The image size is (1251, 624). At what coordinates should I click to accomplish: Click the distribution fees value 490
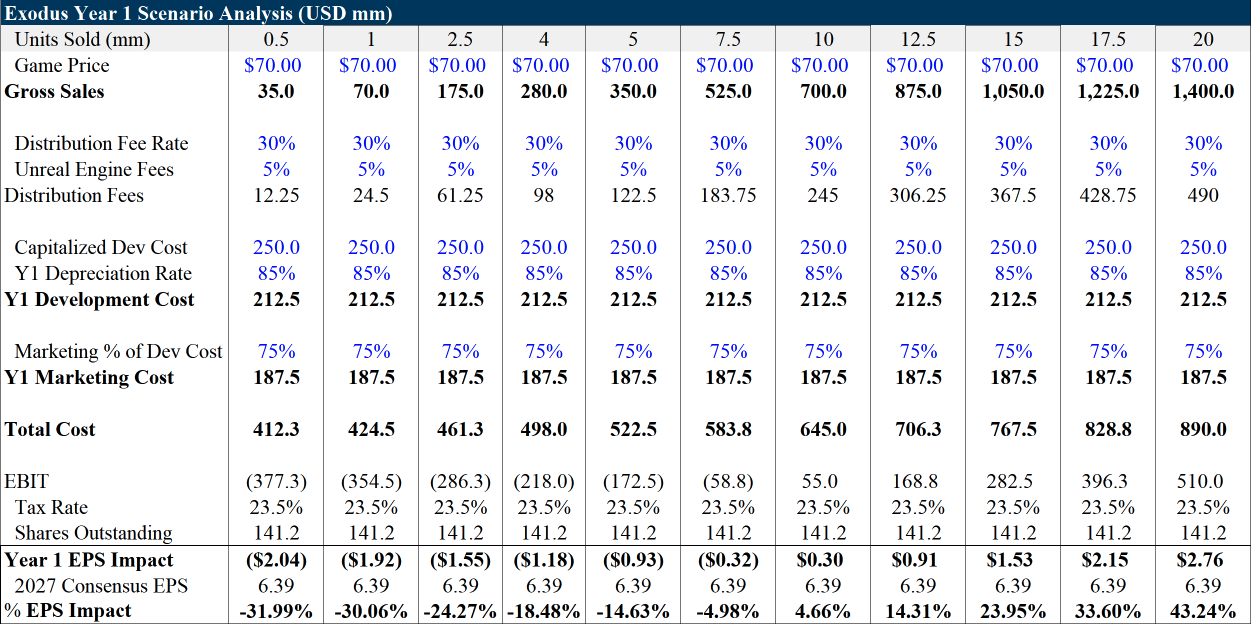coord(1203,195)
